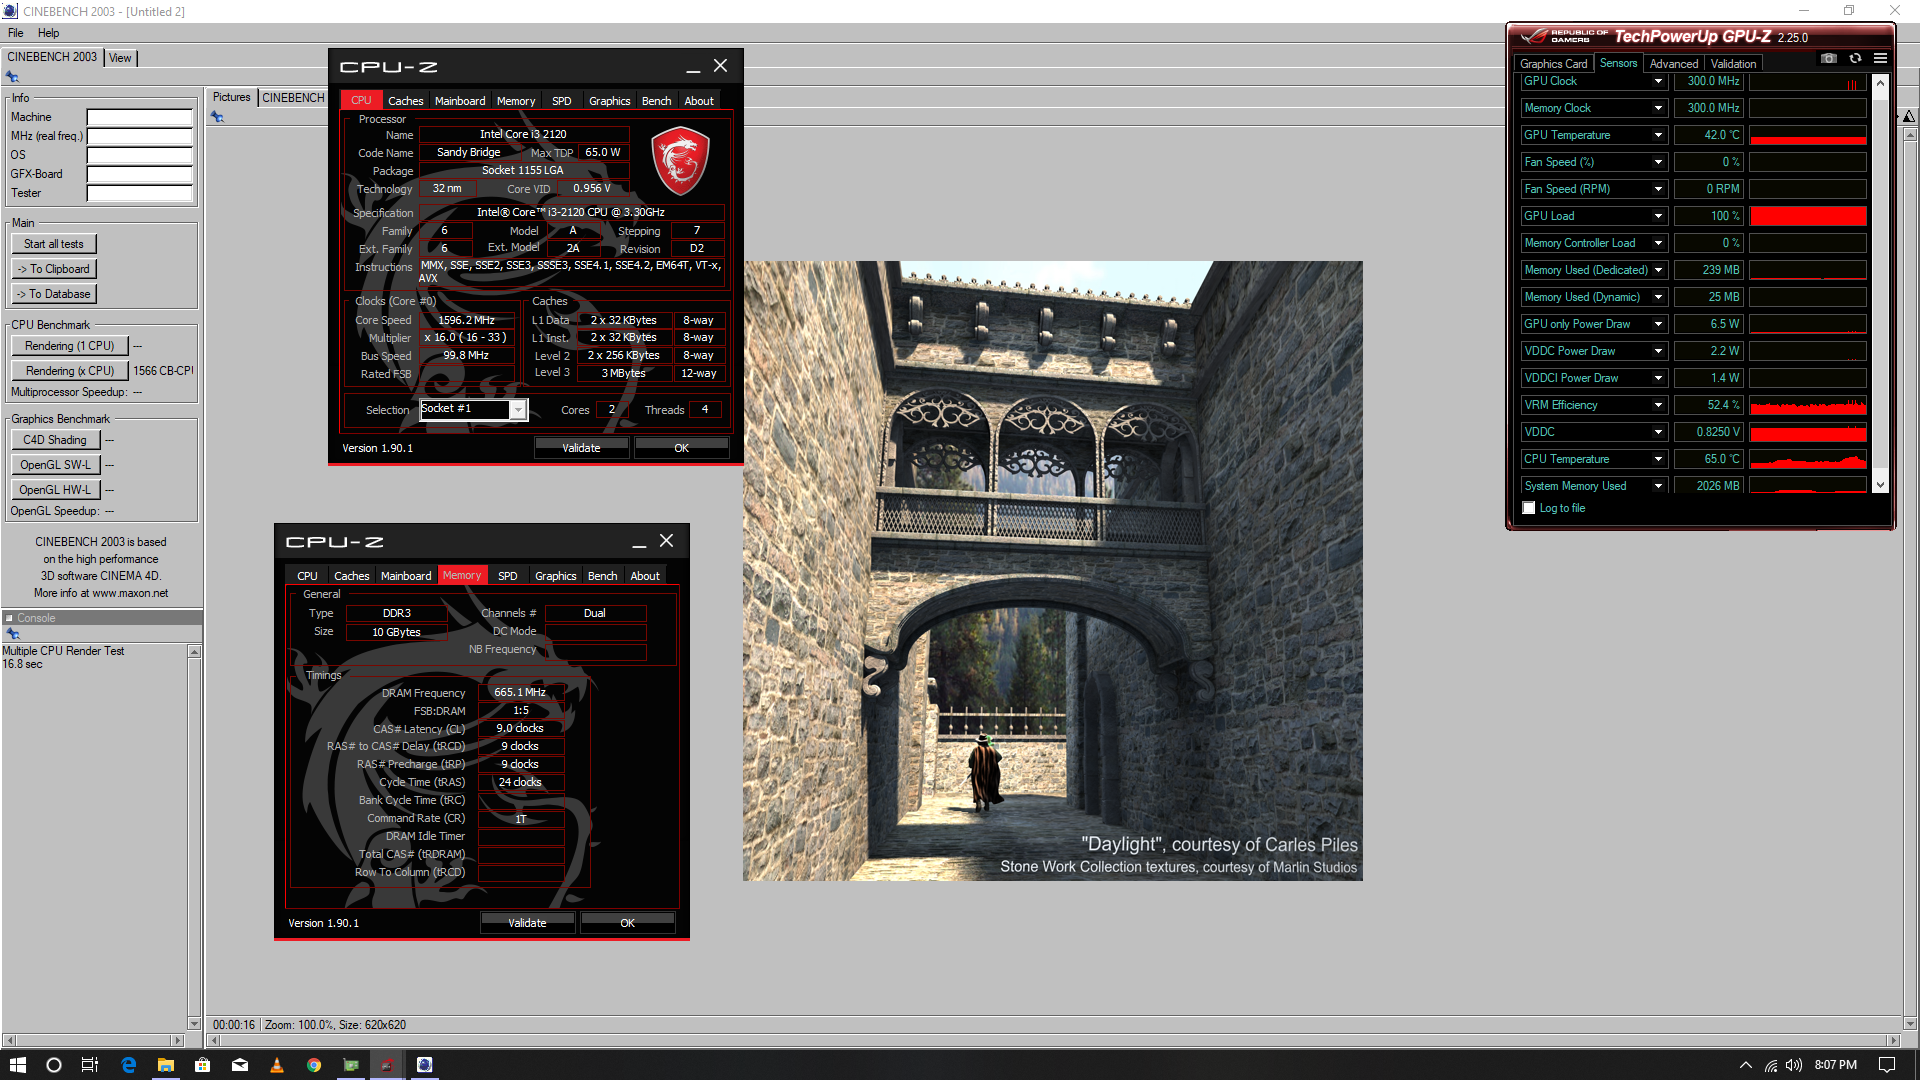Click the GPU Load red graph bar
1920x1080 pixels.
[x=1808, y=216]
